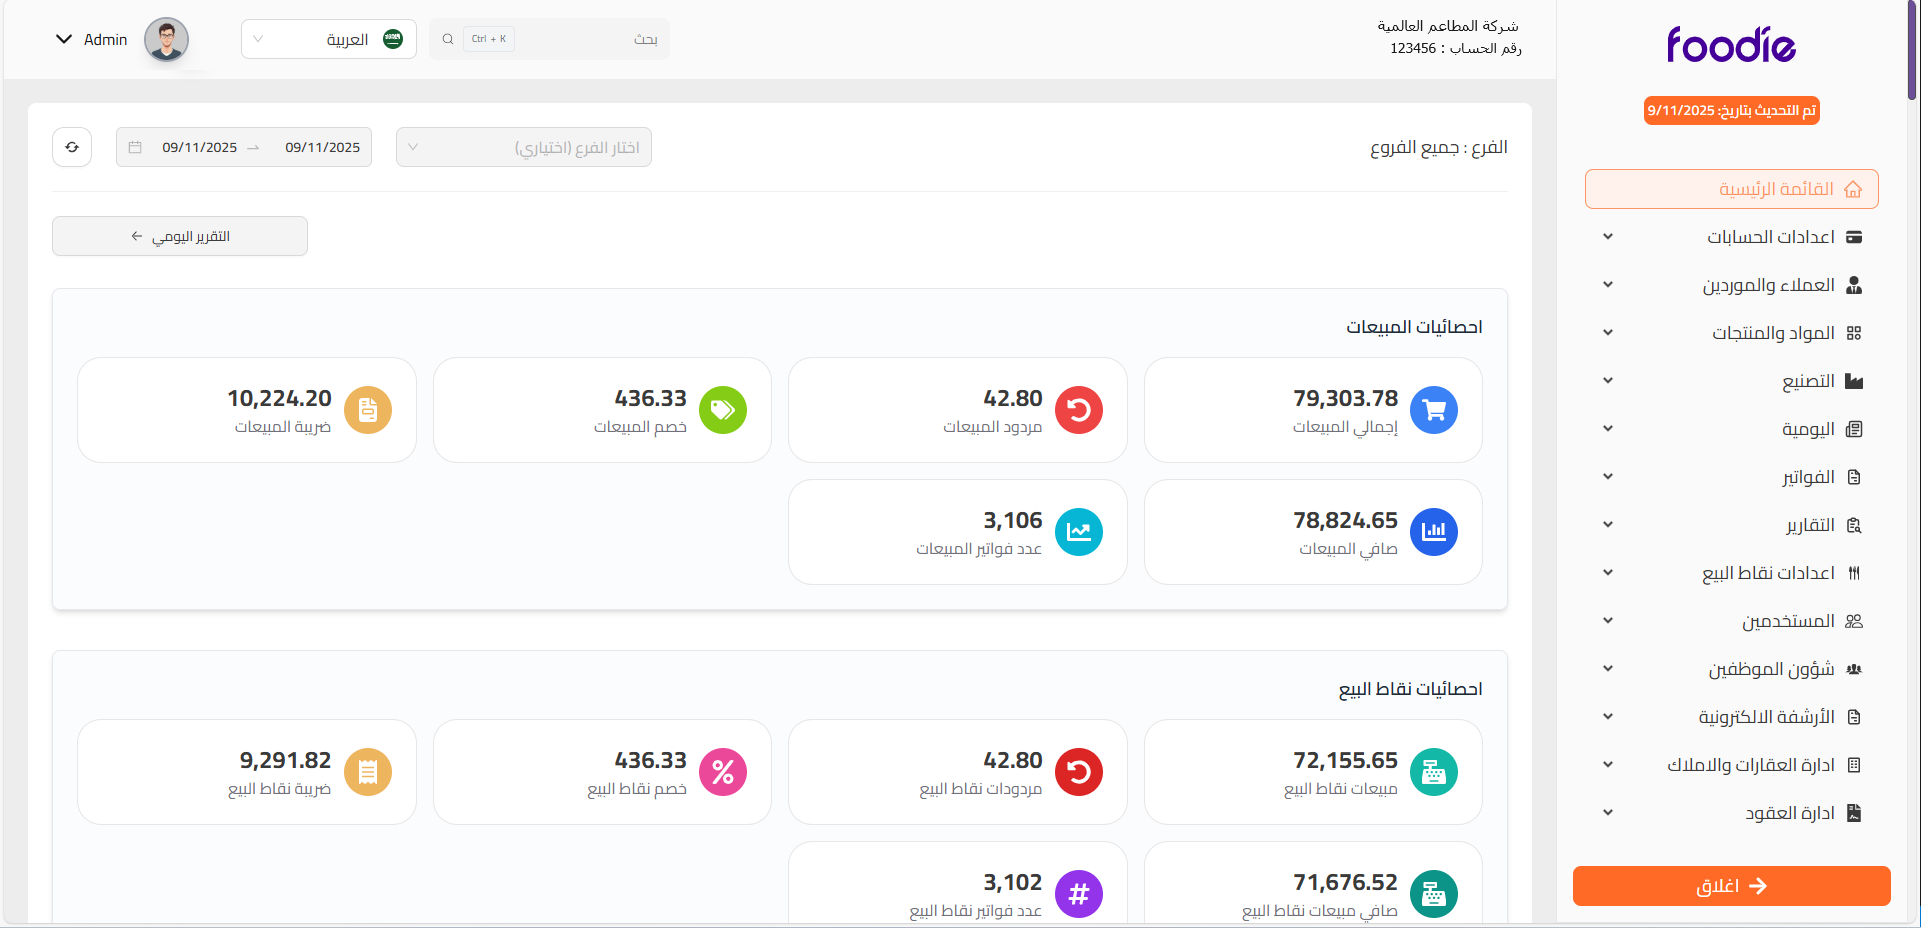Click the green sales discount tag icon
The image size is (1921, 928).
(723, 410)
